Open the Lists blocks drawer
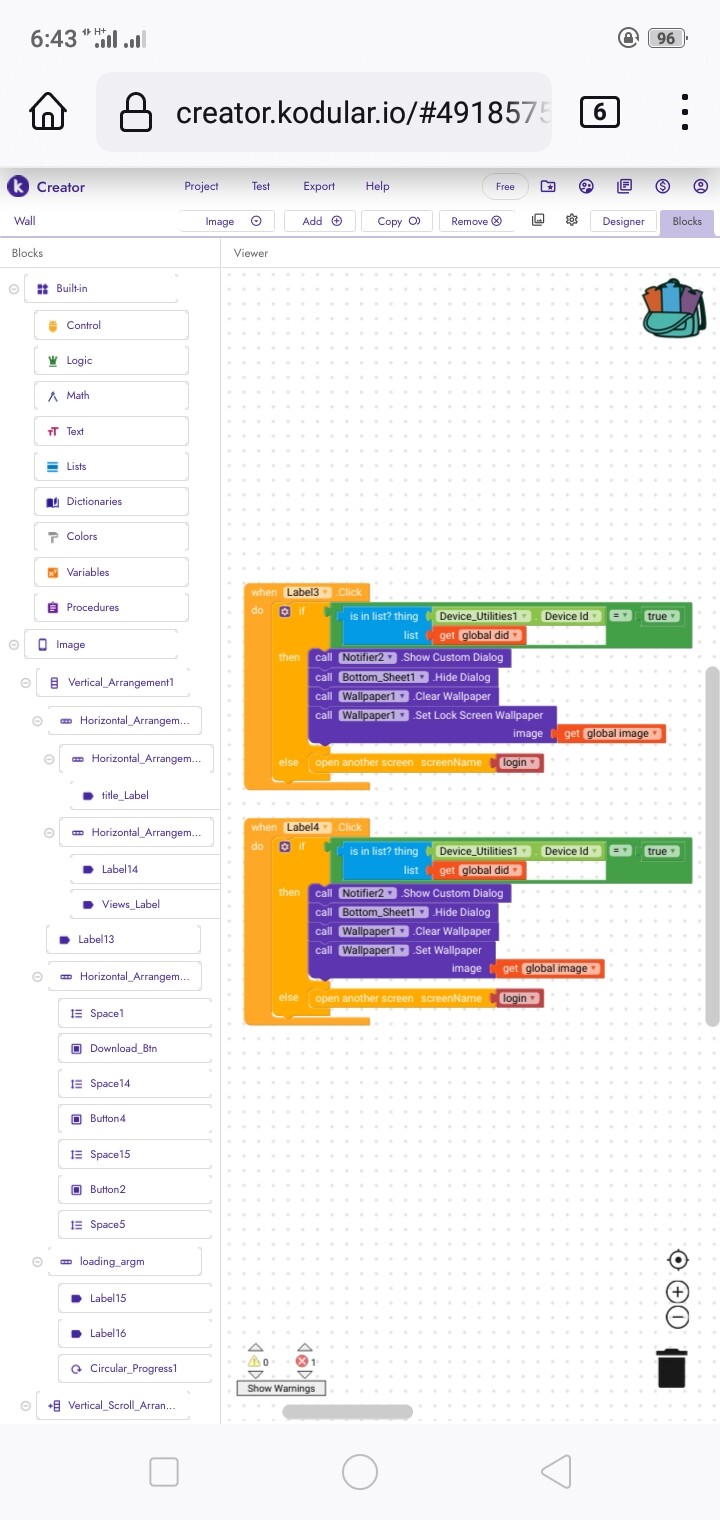Image resolution: width=720 pixels, height=1520 pixels. click(111, 466)
